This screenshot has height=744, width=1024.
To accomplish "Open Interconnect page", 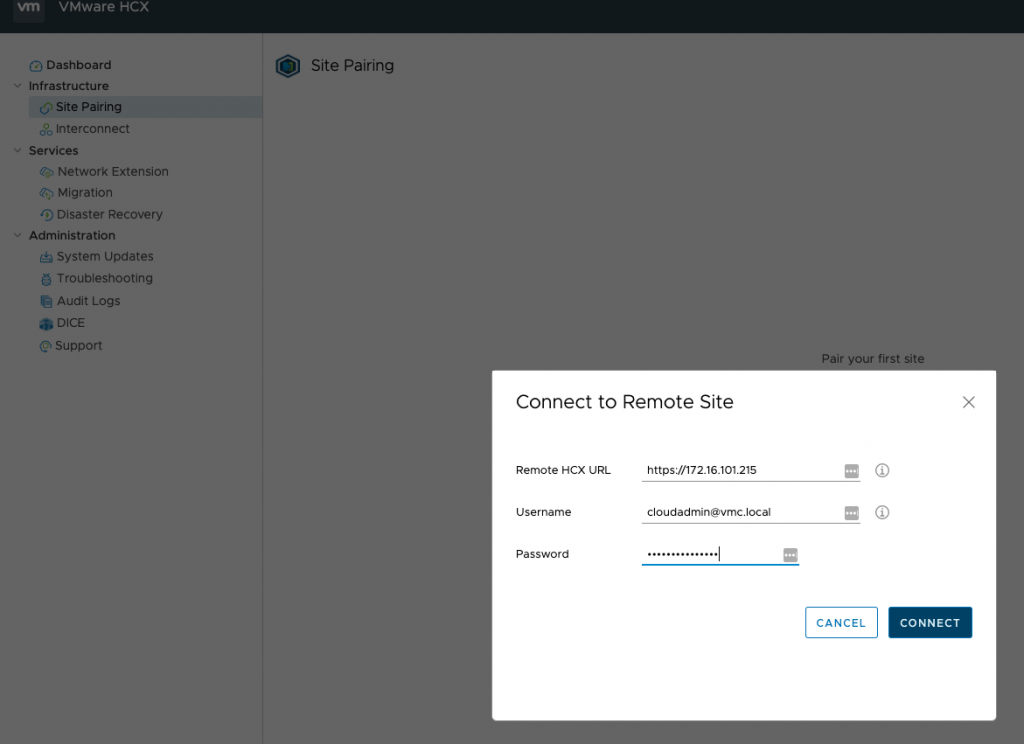I will [93, 129].
